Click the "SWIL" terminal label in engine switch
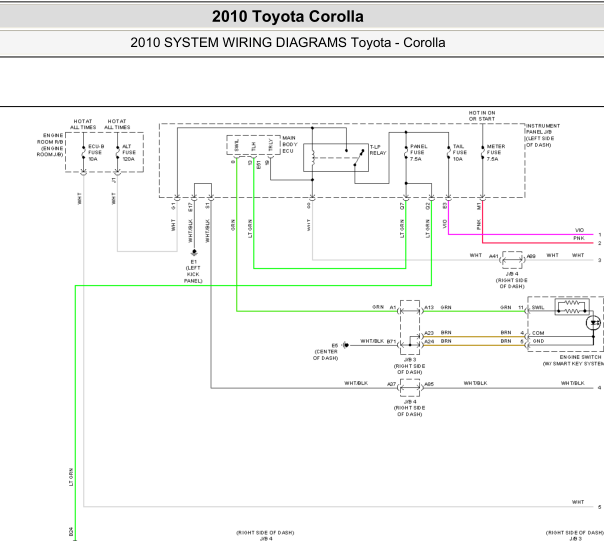 (538, 307)
